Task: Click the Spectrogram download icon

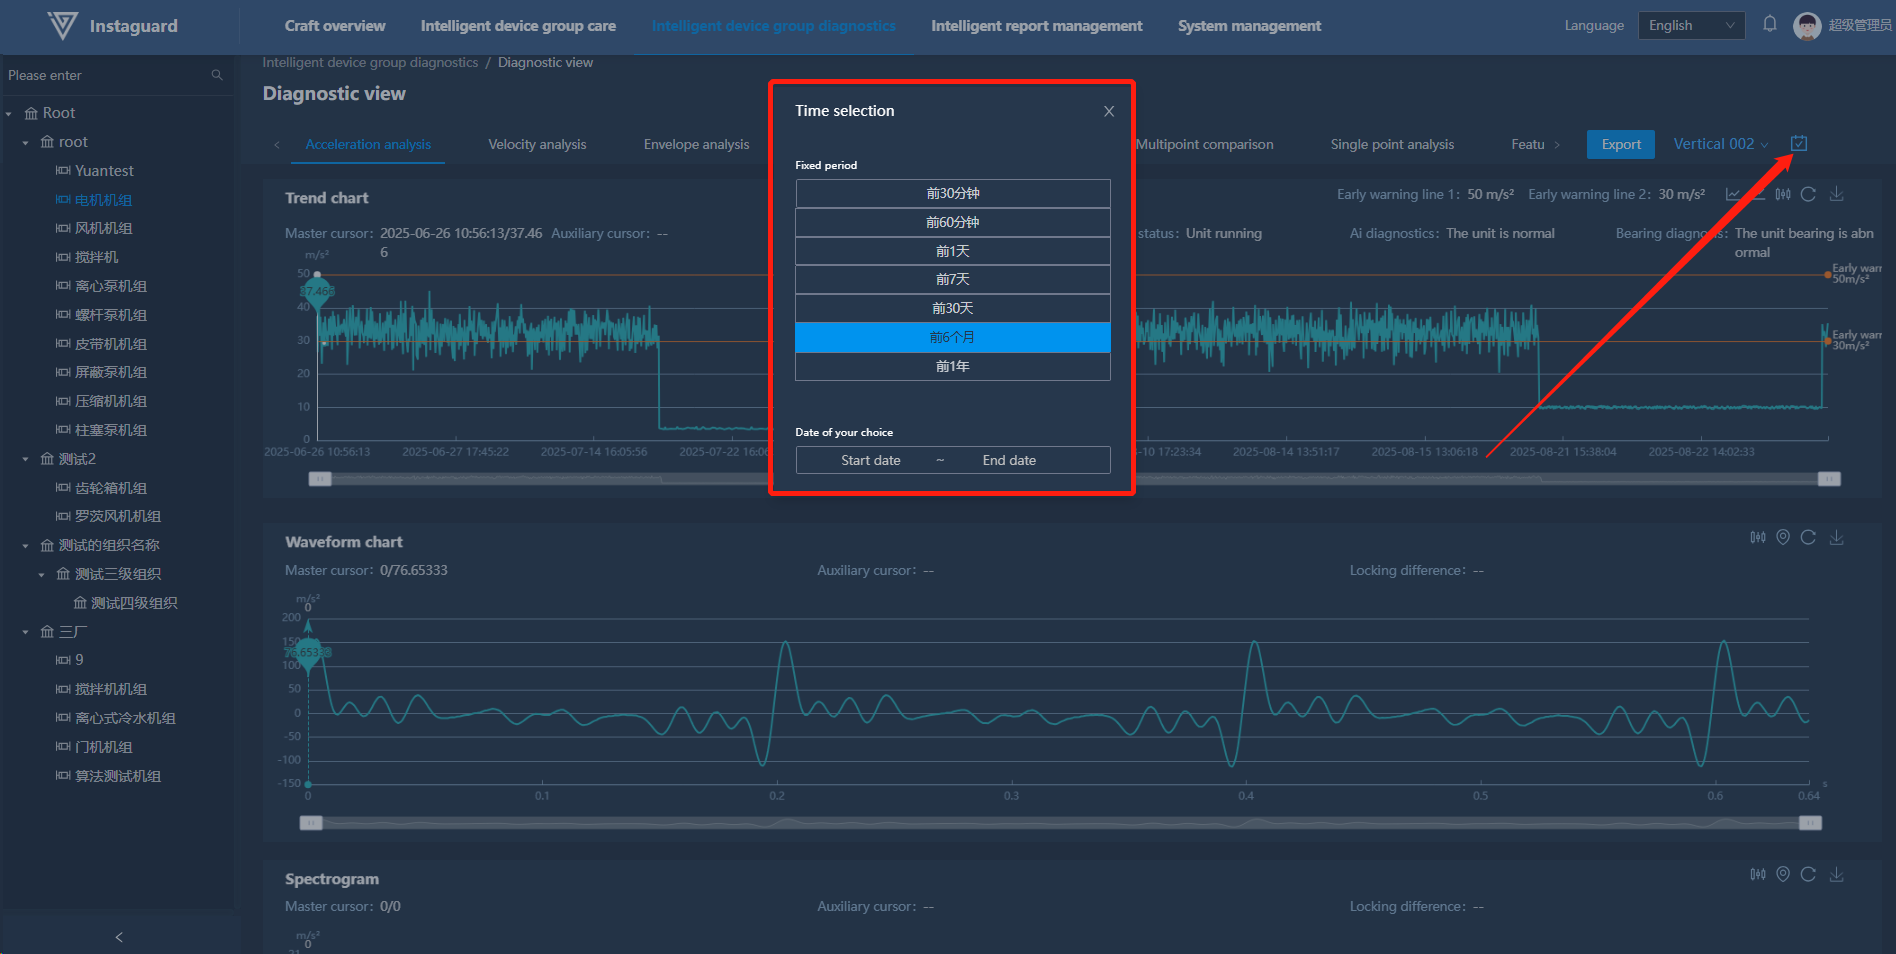Action: [1836, 875]
